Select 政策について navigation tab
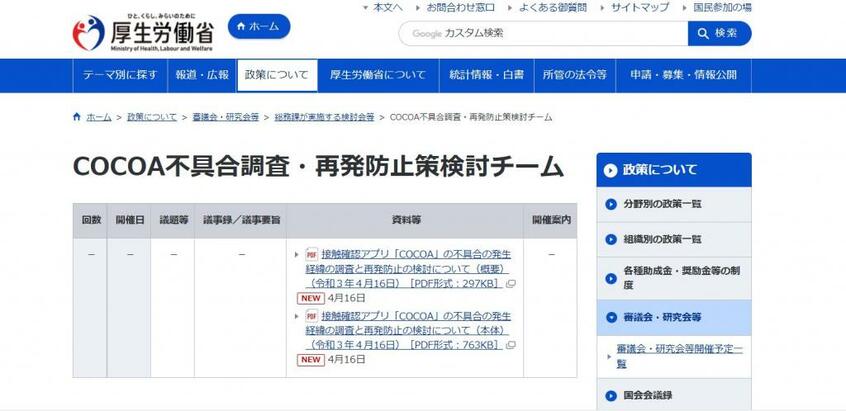The height and width of the screenshot is (411, 846). coord(277,76)
